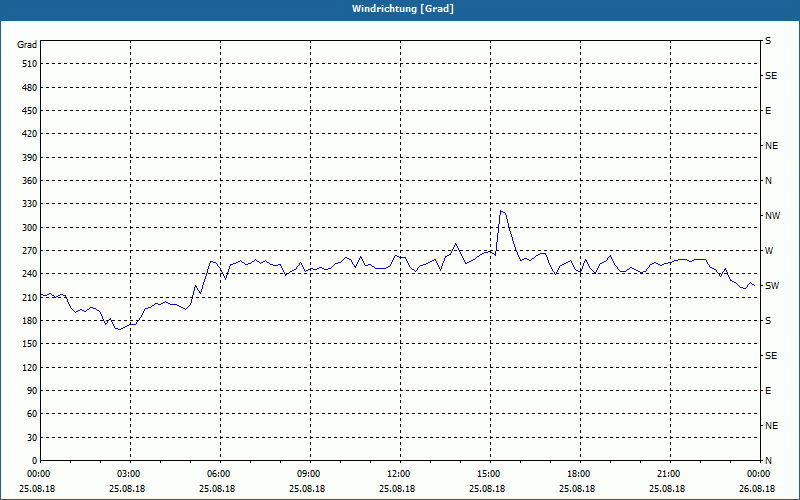Click the 450 degree axis label
The image size is (800, 500).
coord(30,111)
